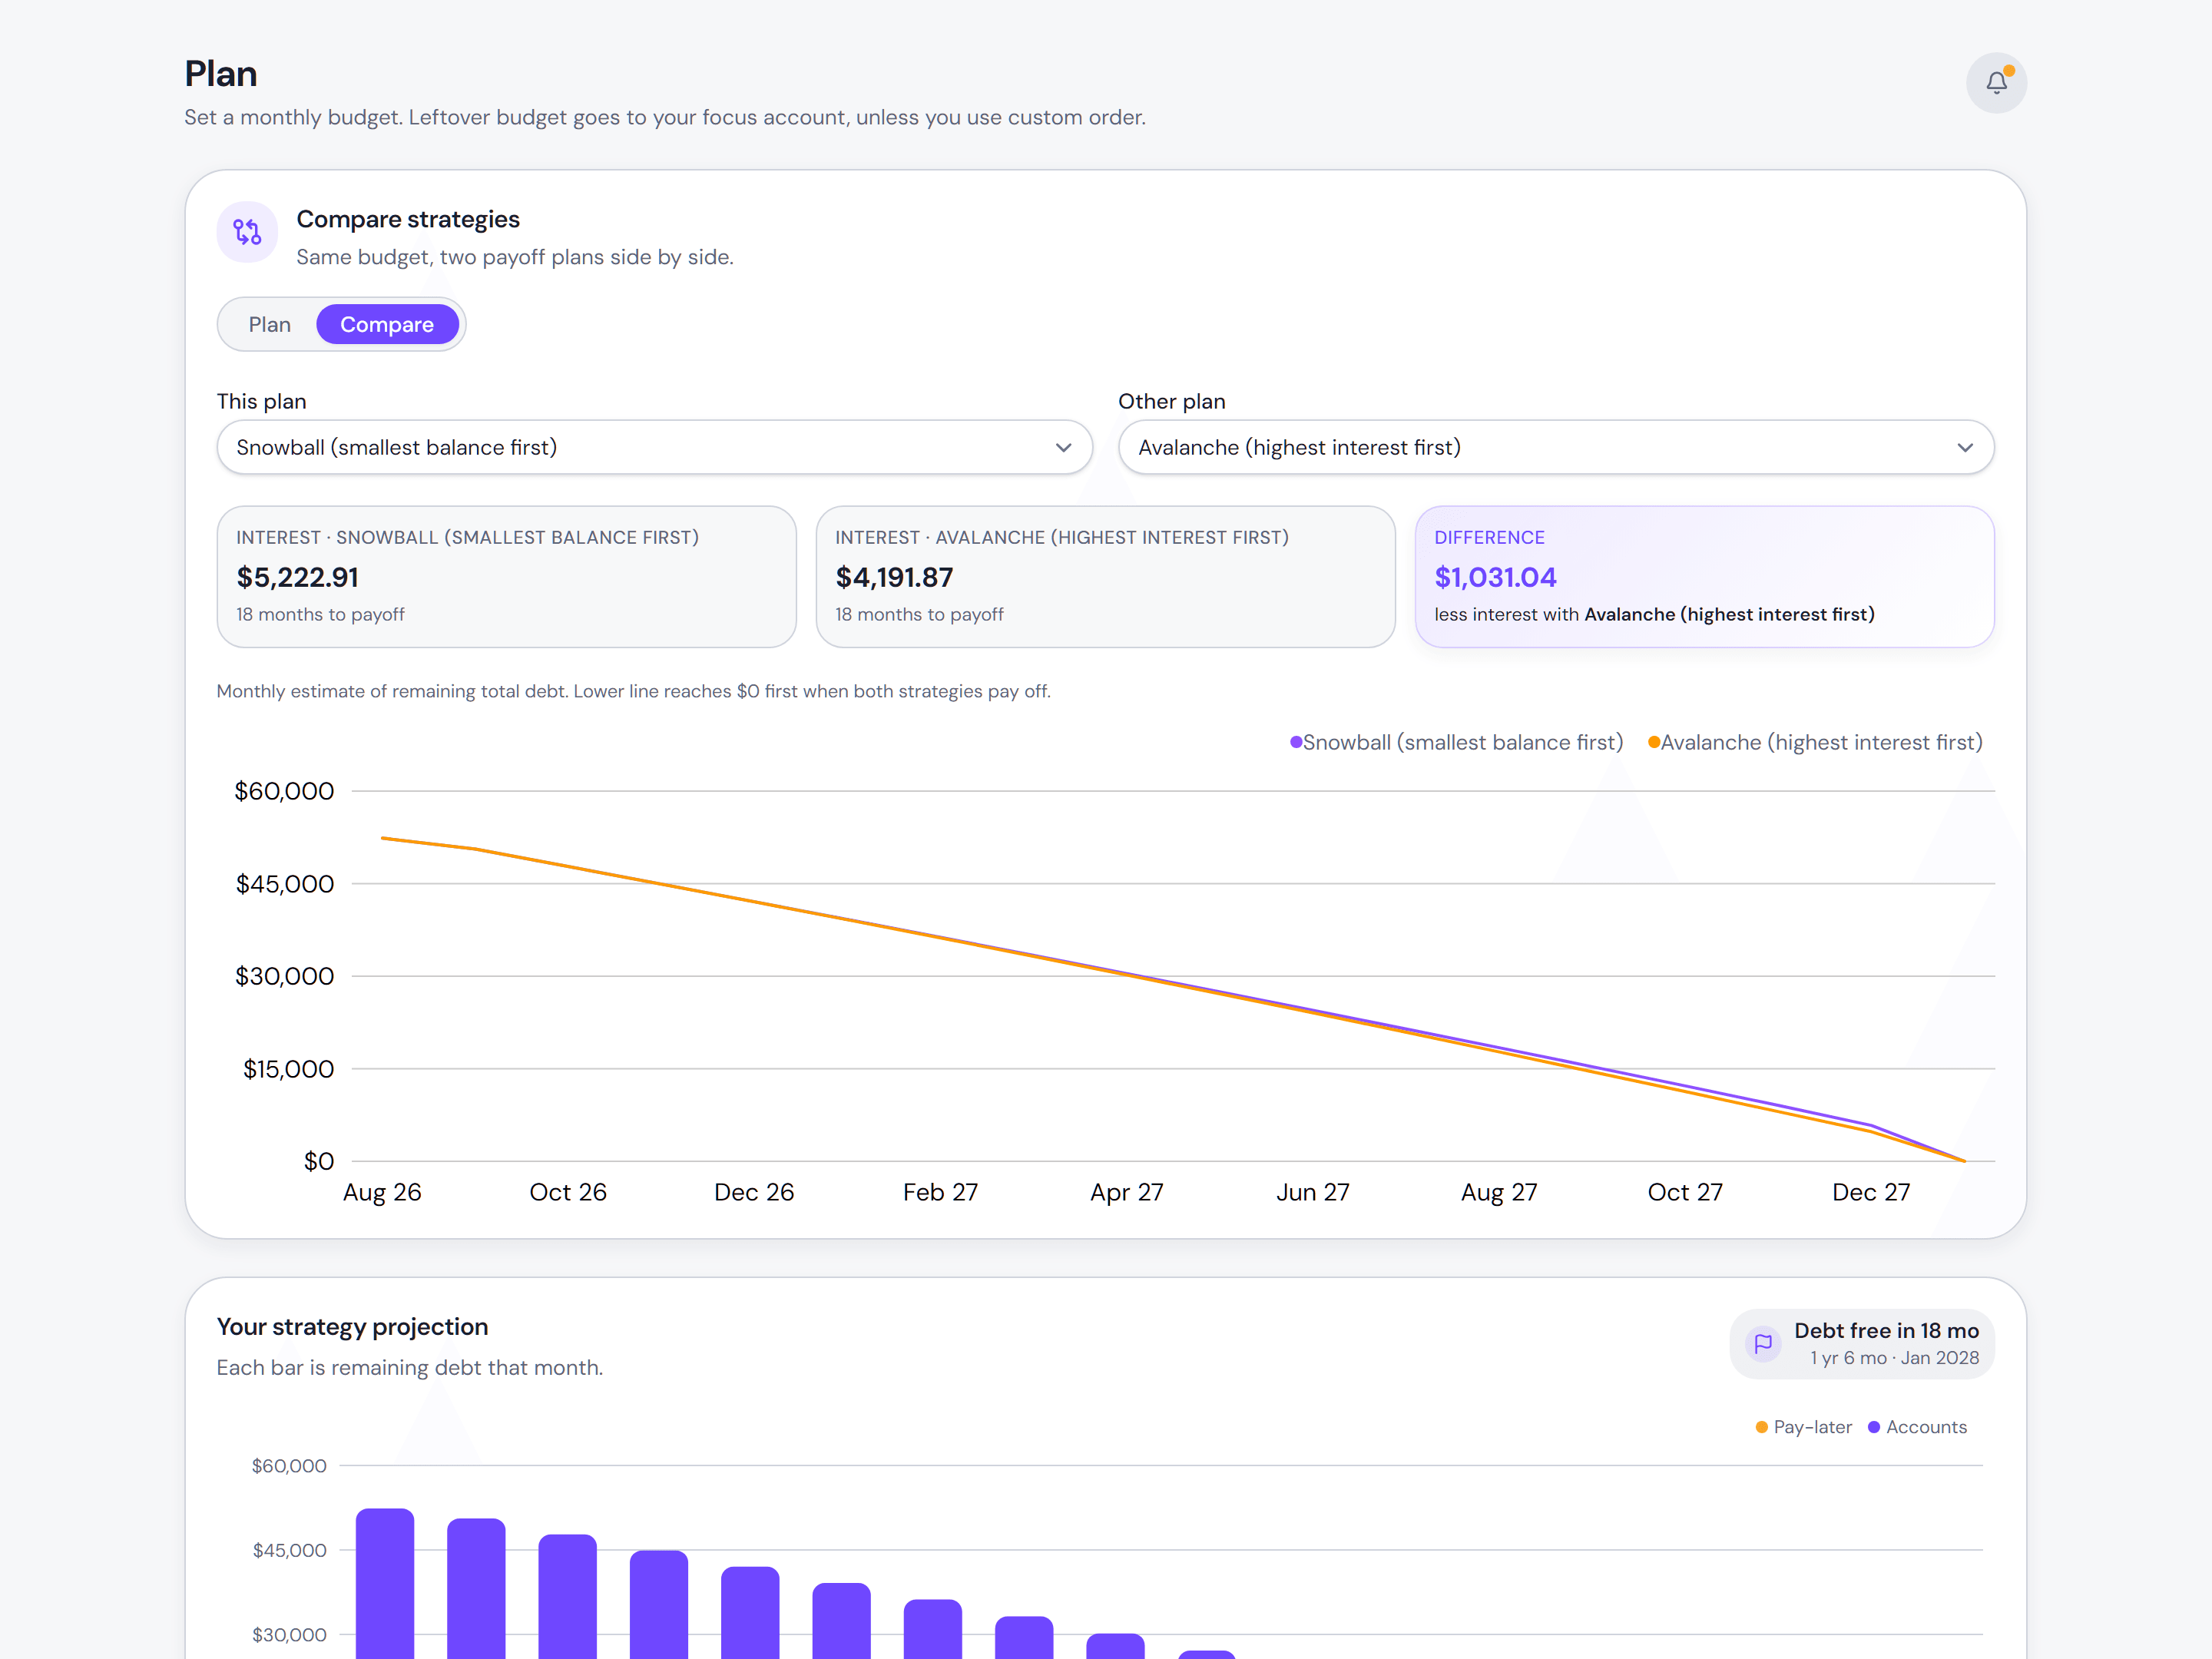Toggle Pay-later series in projection legend
2212x1659 pixels.
tap(1803, 1427)
